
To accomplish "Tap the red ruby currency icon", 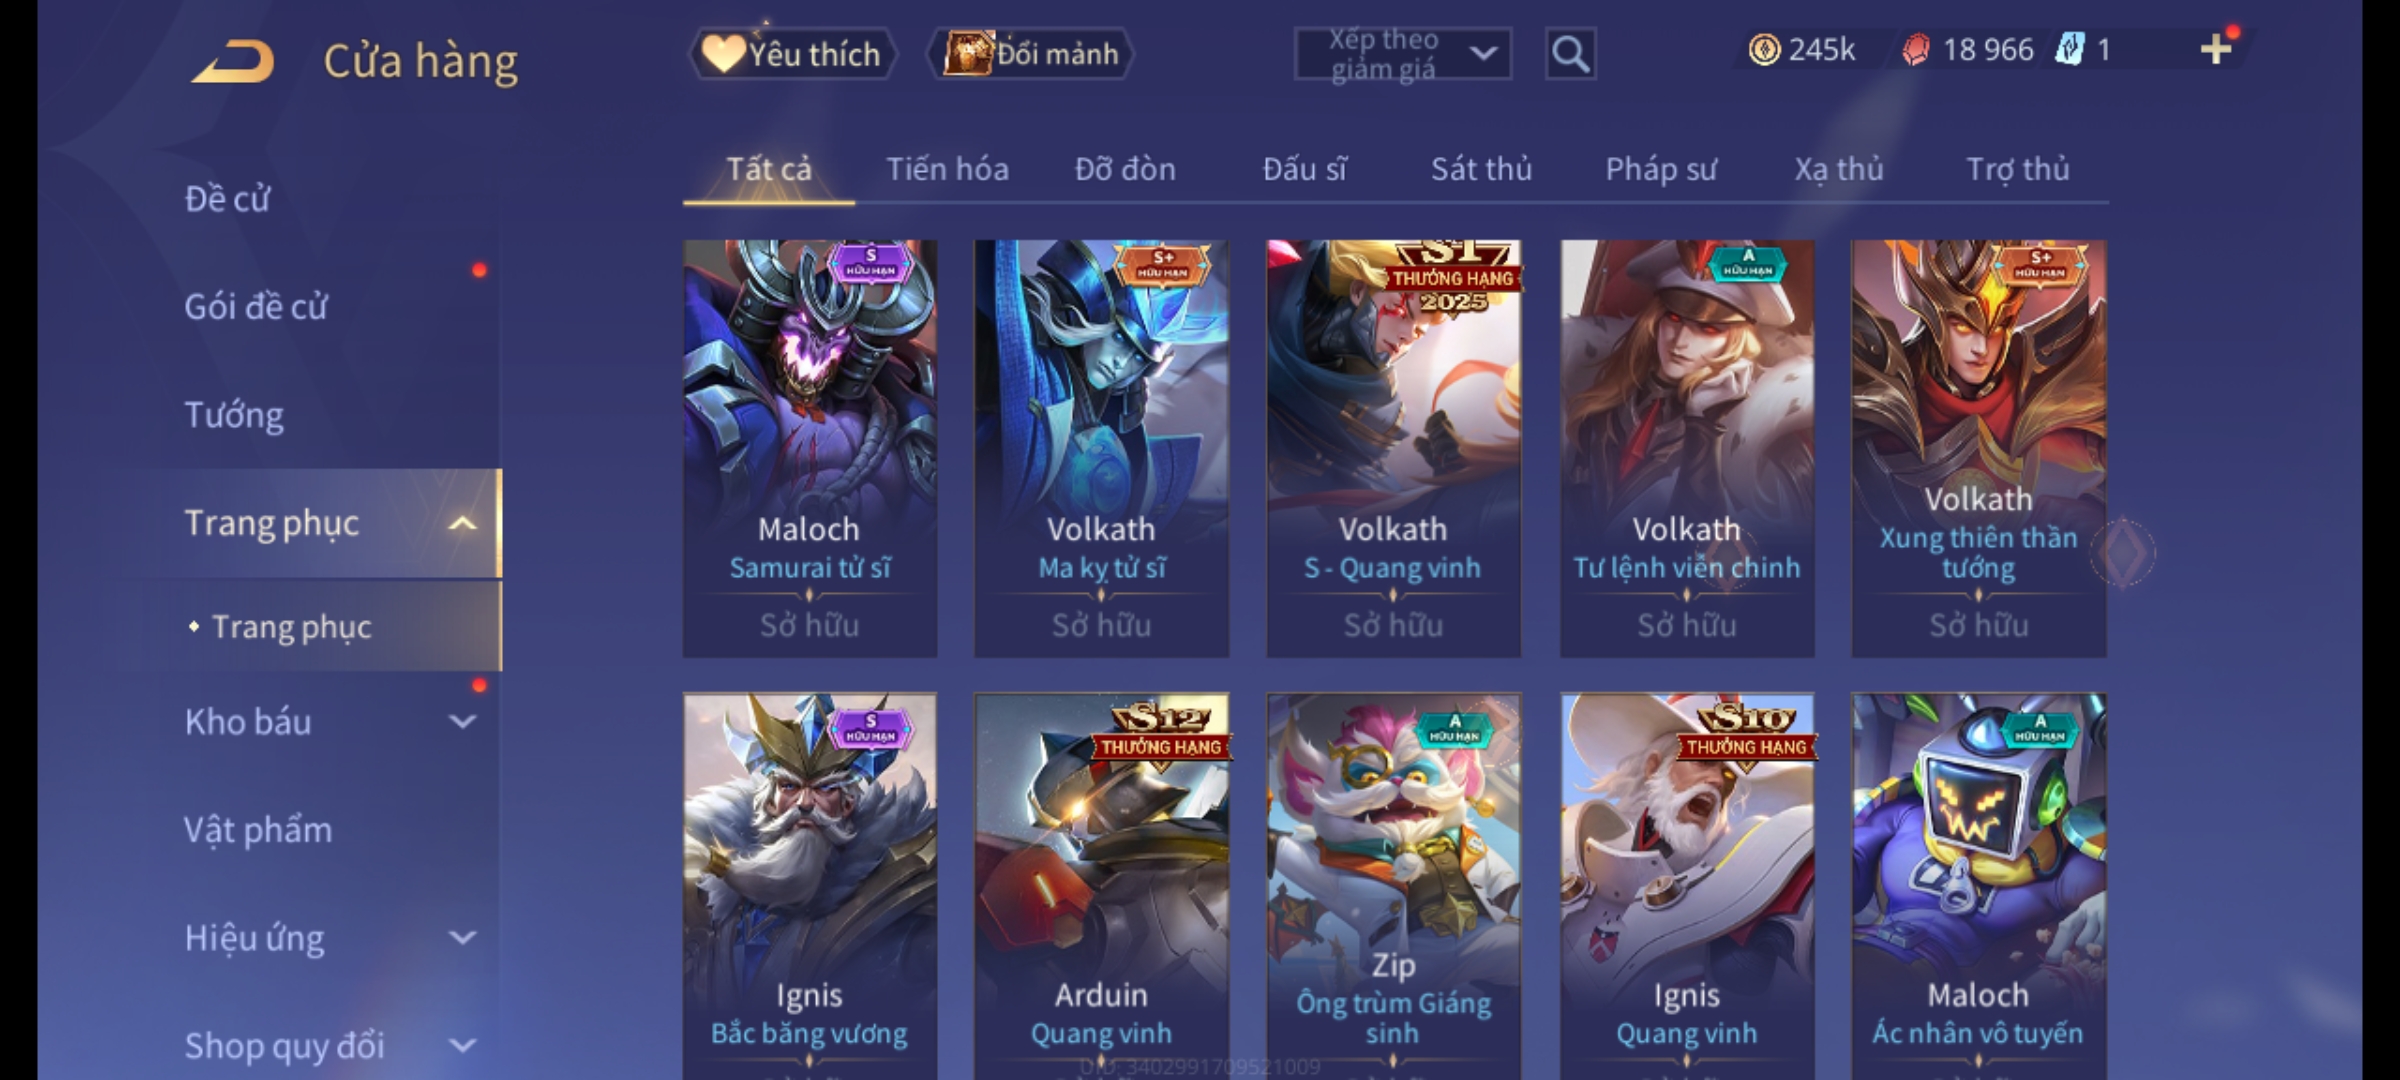I will tap(1915, 50).
